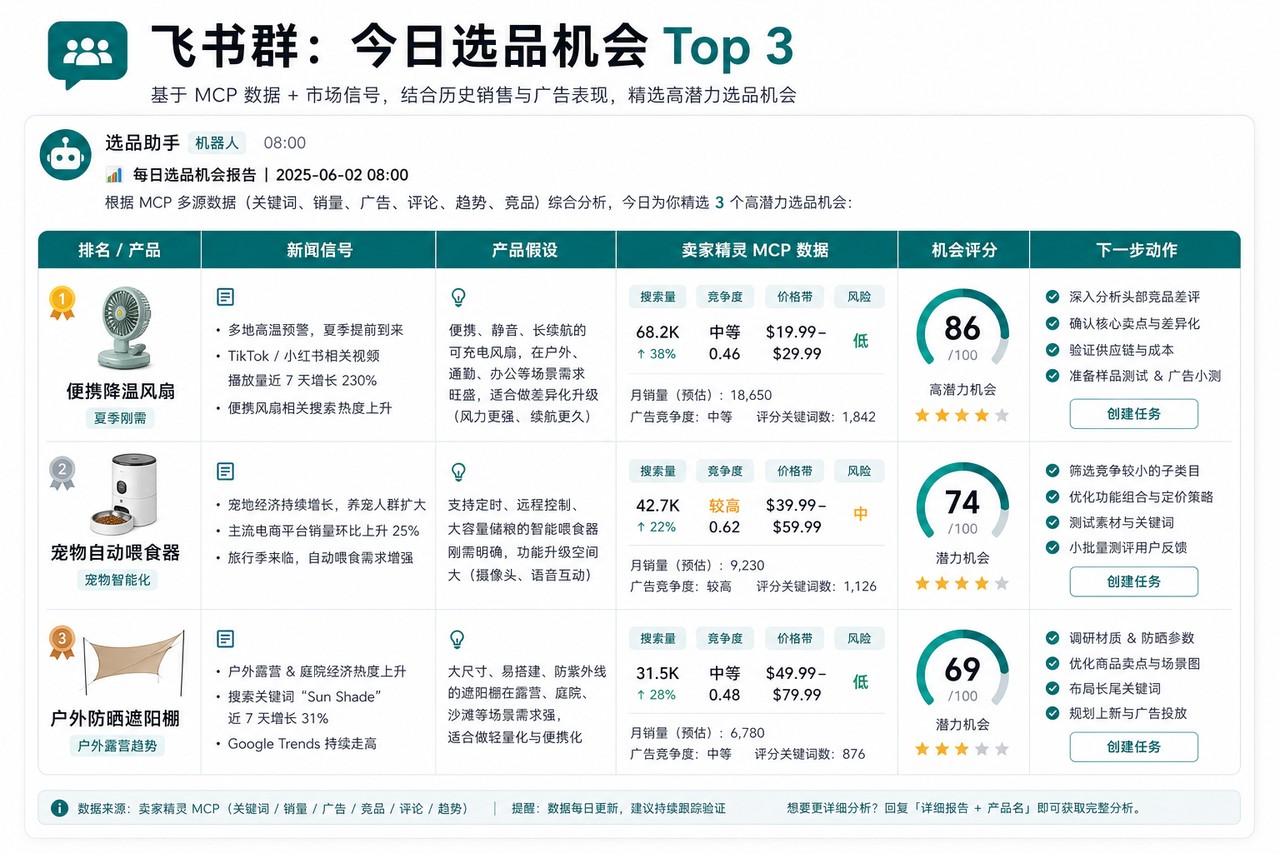Click the 下一步动作 column header
The image size is (1280, 853).
[x=1135, y=250]
